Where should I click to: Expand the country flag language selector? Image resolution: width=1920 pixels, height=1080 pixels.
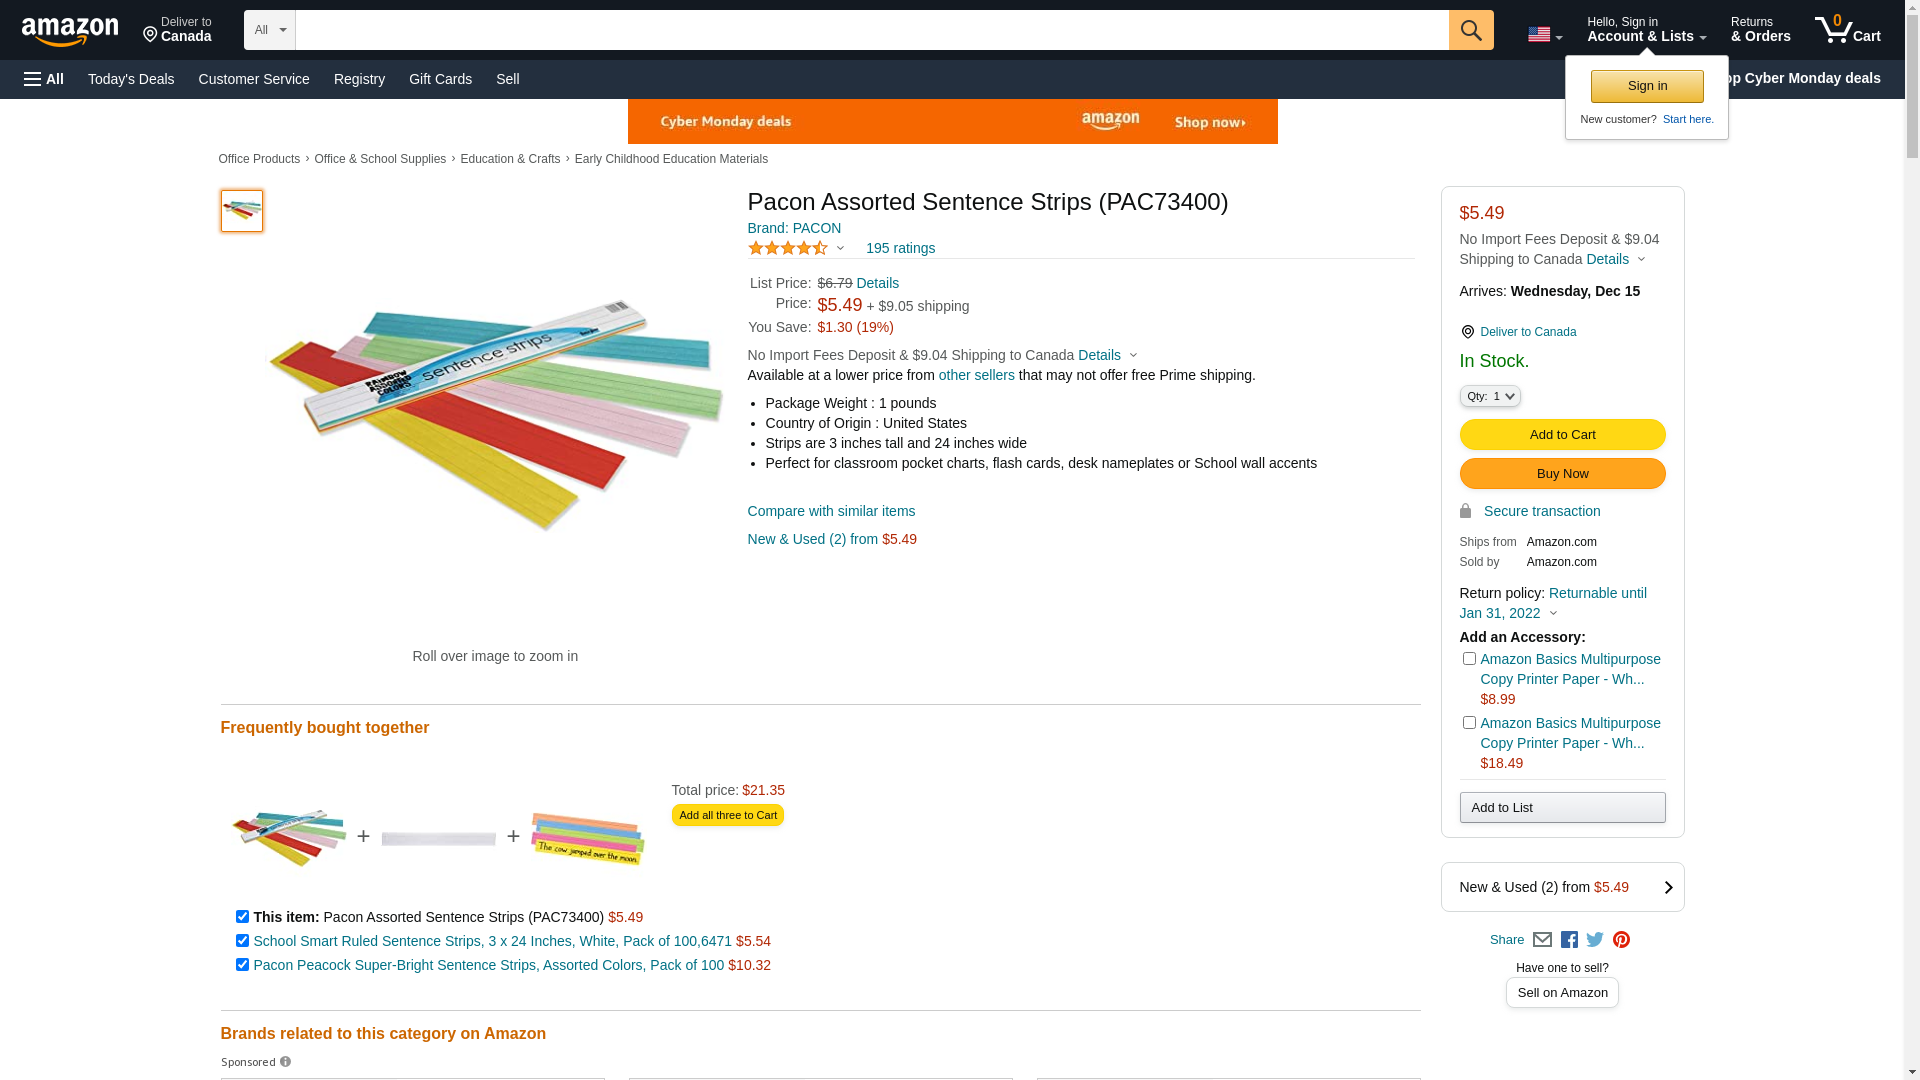tap(1544, 35)
